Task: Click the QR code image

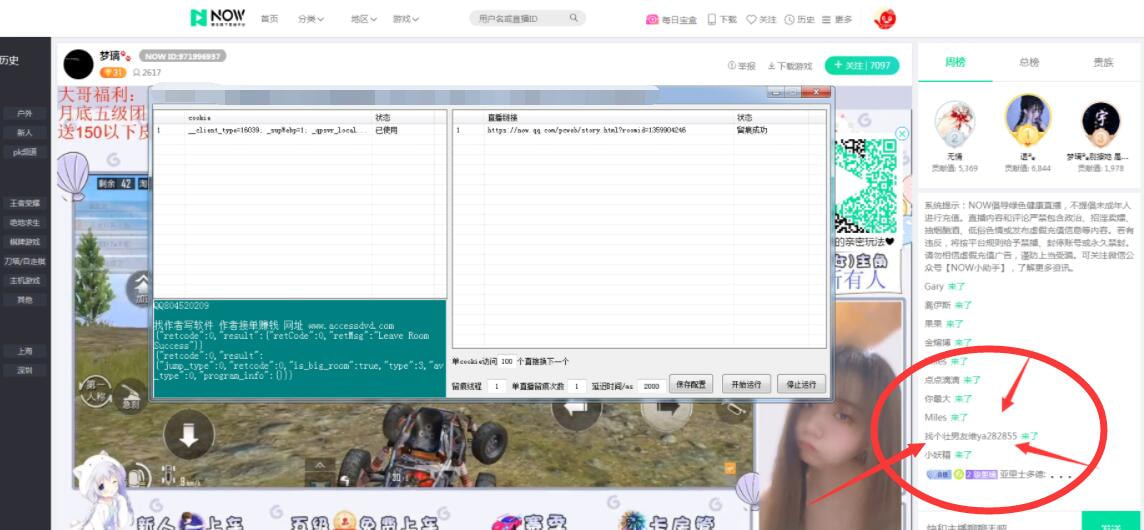Action: pos(866,185)
